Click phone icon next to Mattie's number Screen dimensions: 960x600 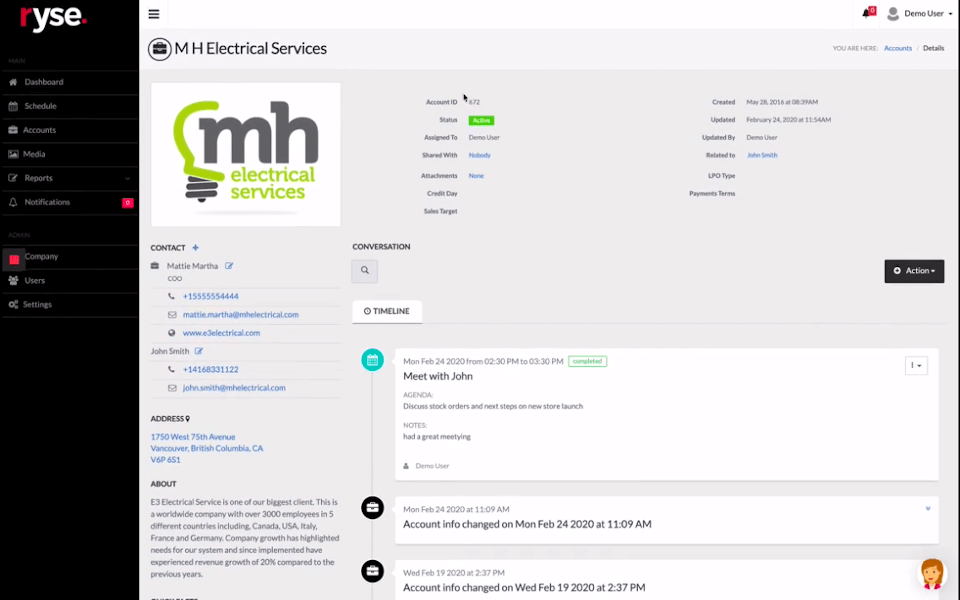pos(171,296)
